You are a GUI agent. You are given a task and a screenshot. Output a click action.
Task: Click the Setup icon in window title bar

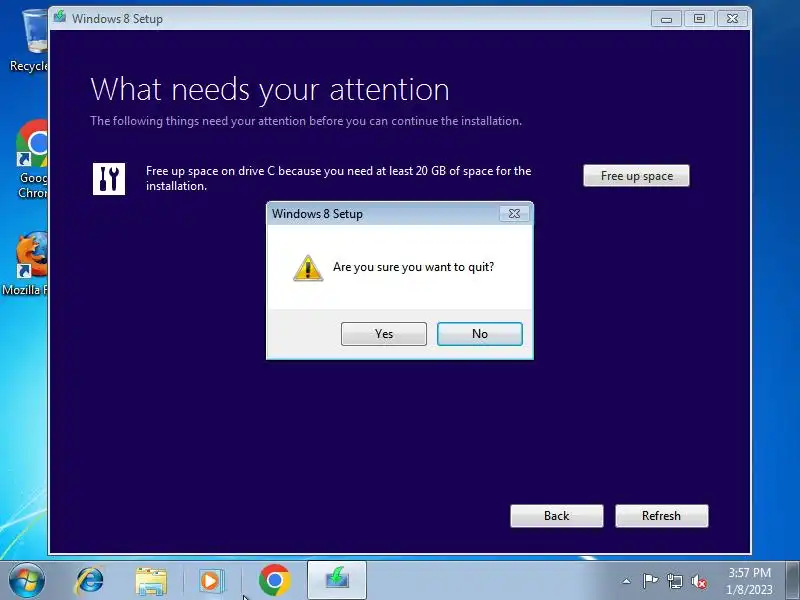tap(60, 17)
